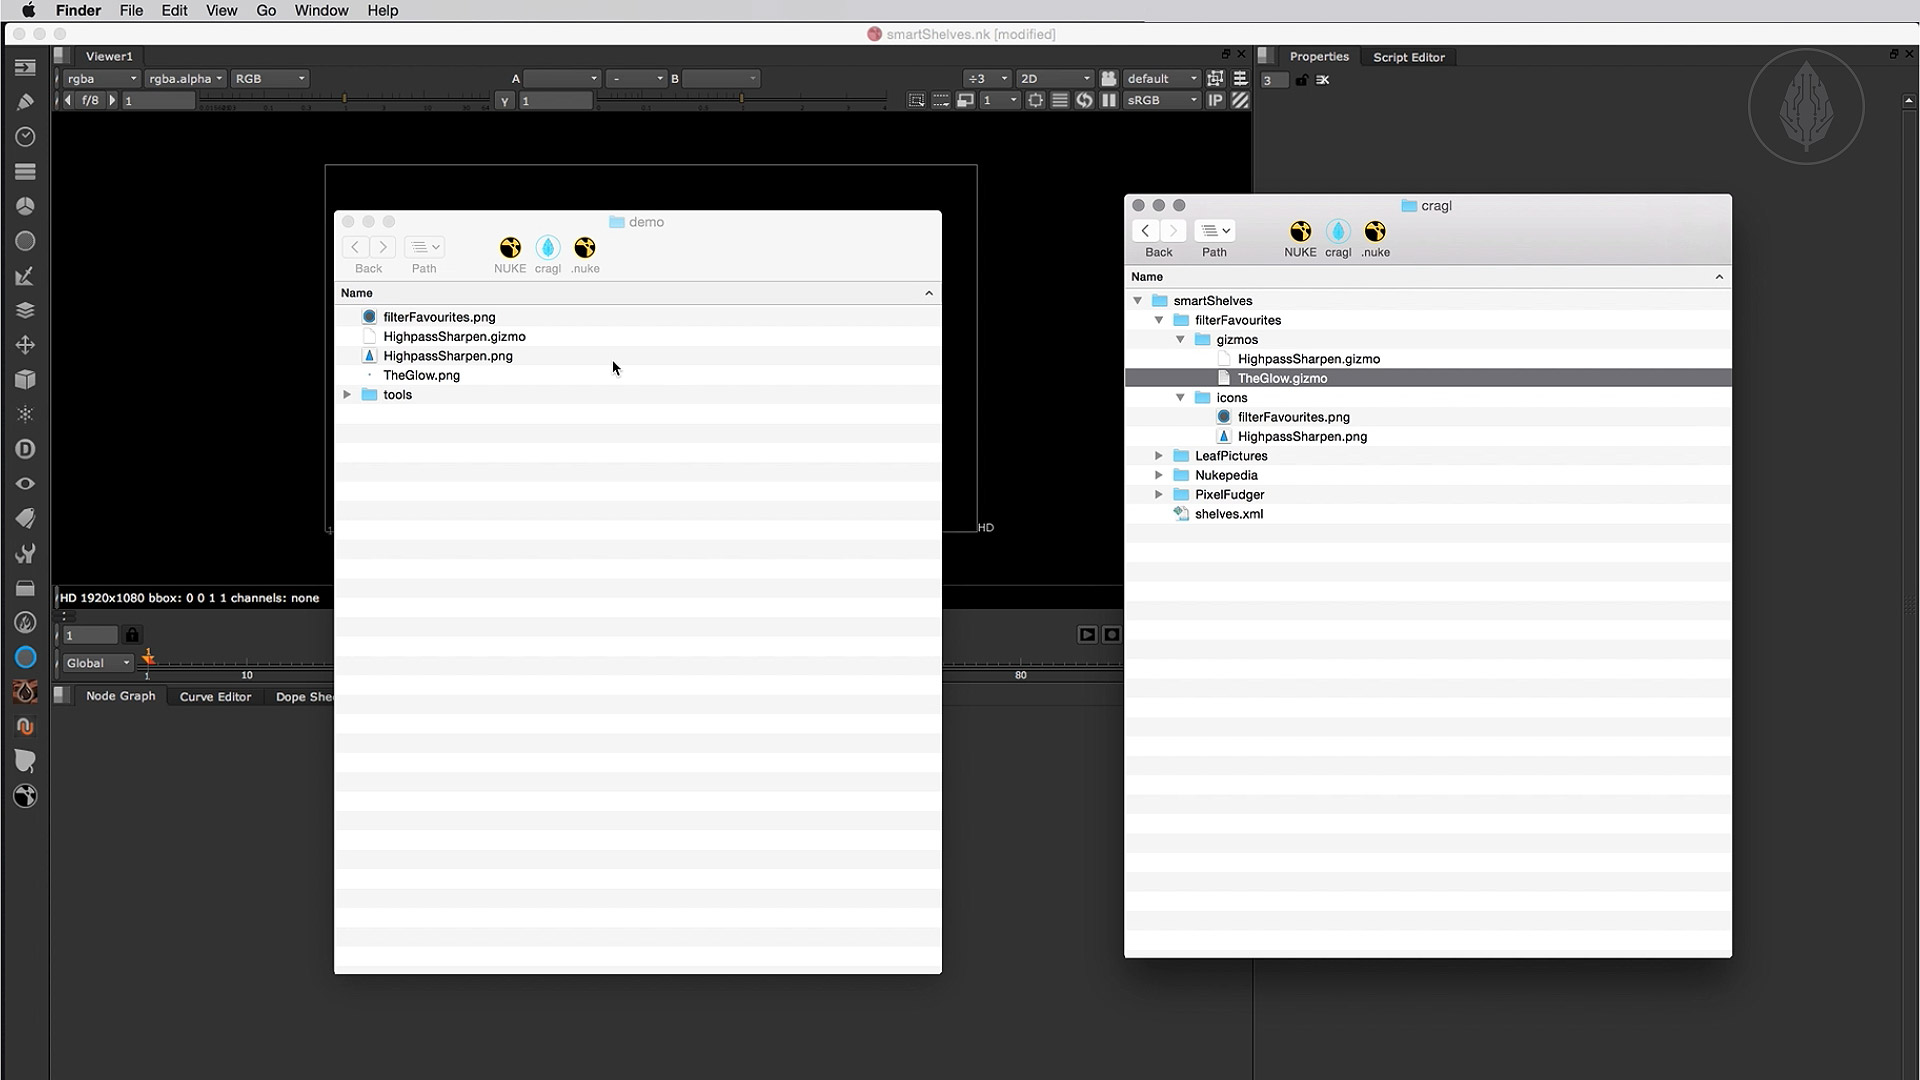Image resolution: width=1920 pixels, height=1080 pixels.
Task: Open the Window menu in menu bar
Action: [x=321, y=10]
